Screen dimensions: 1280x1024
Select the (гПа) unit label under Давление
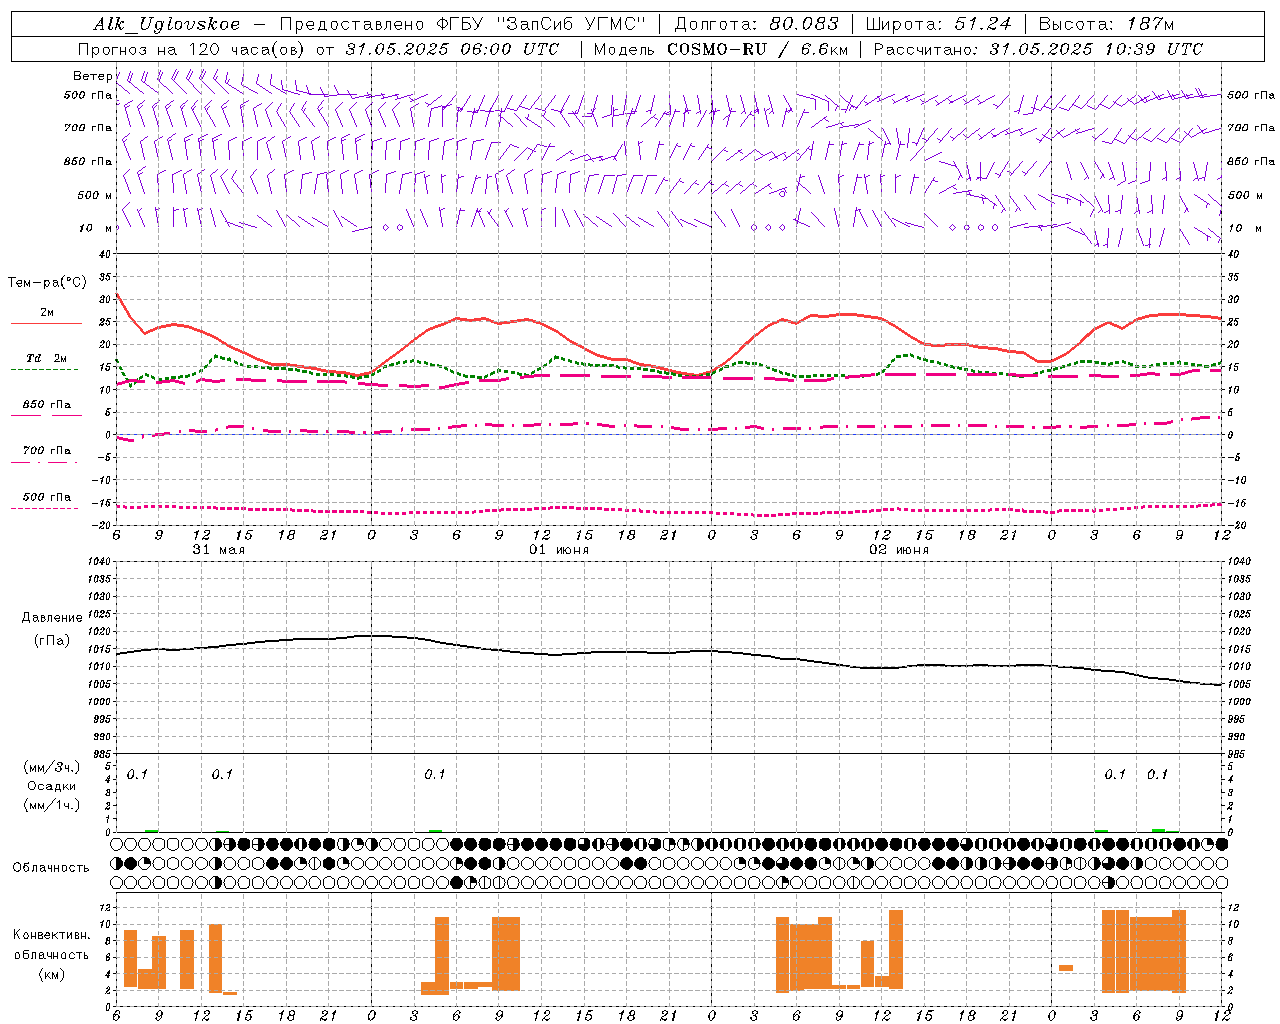[52, 640]
